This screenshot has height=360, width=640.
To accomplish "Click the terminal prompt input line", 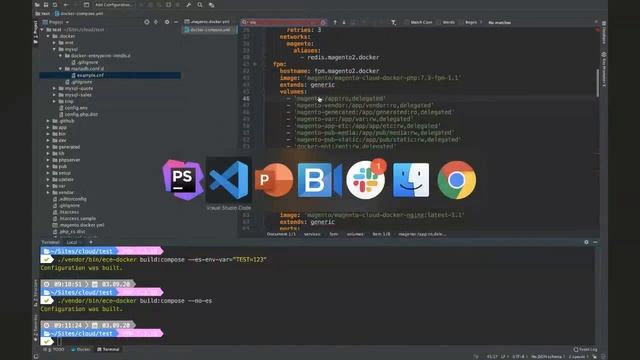I will (x=318, y=341).
